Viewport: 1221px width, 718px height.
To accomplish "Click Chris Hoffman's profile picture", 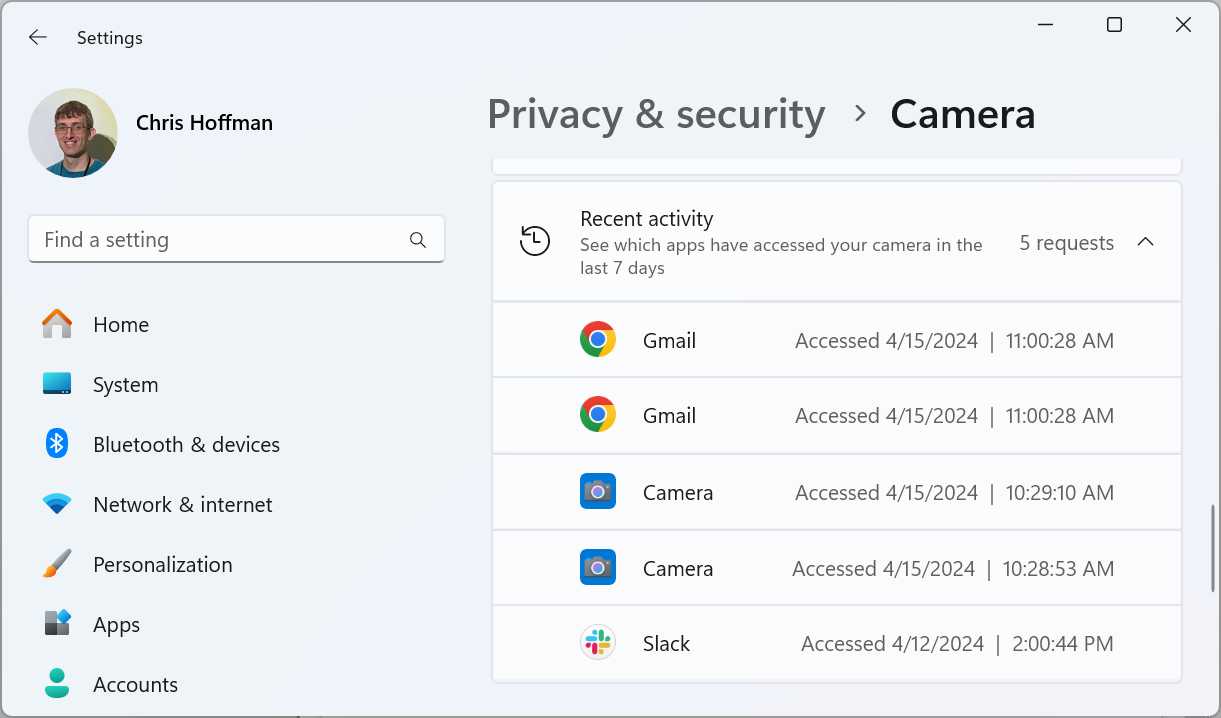I will click(x=73, y=132).
